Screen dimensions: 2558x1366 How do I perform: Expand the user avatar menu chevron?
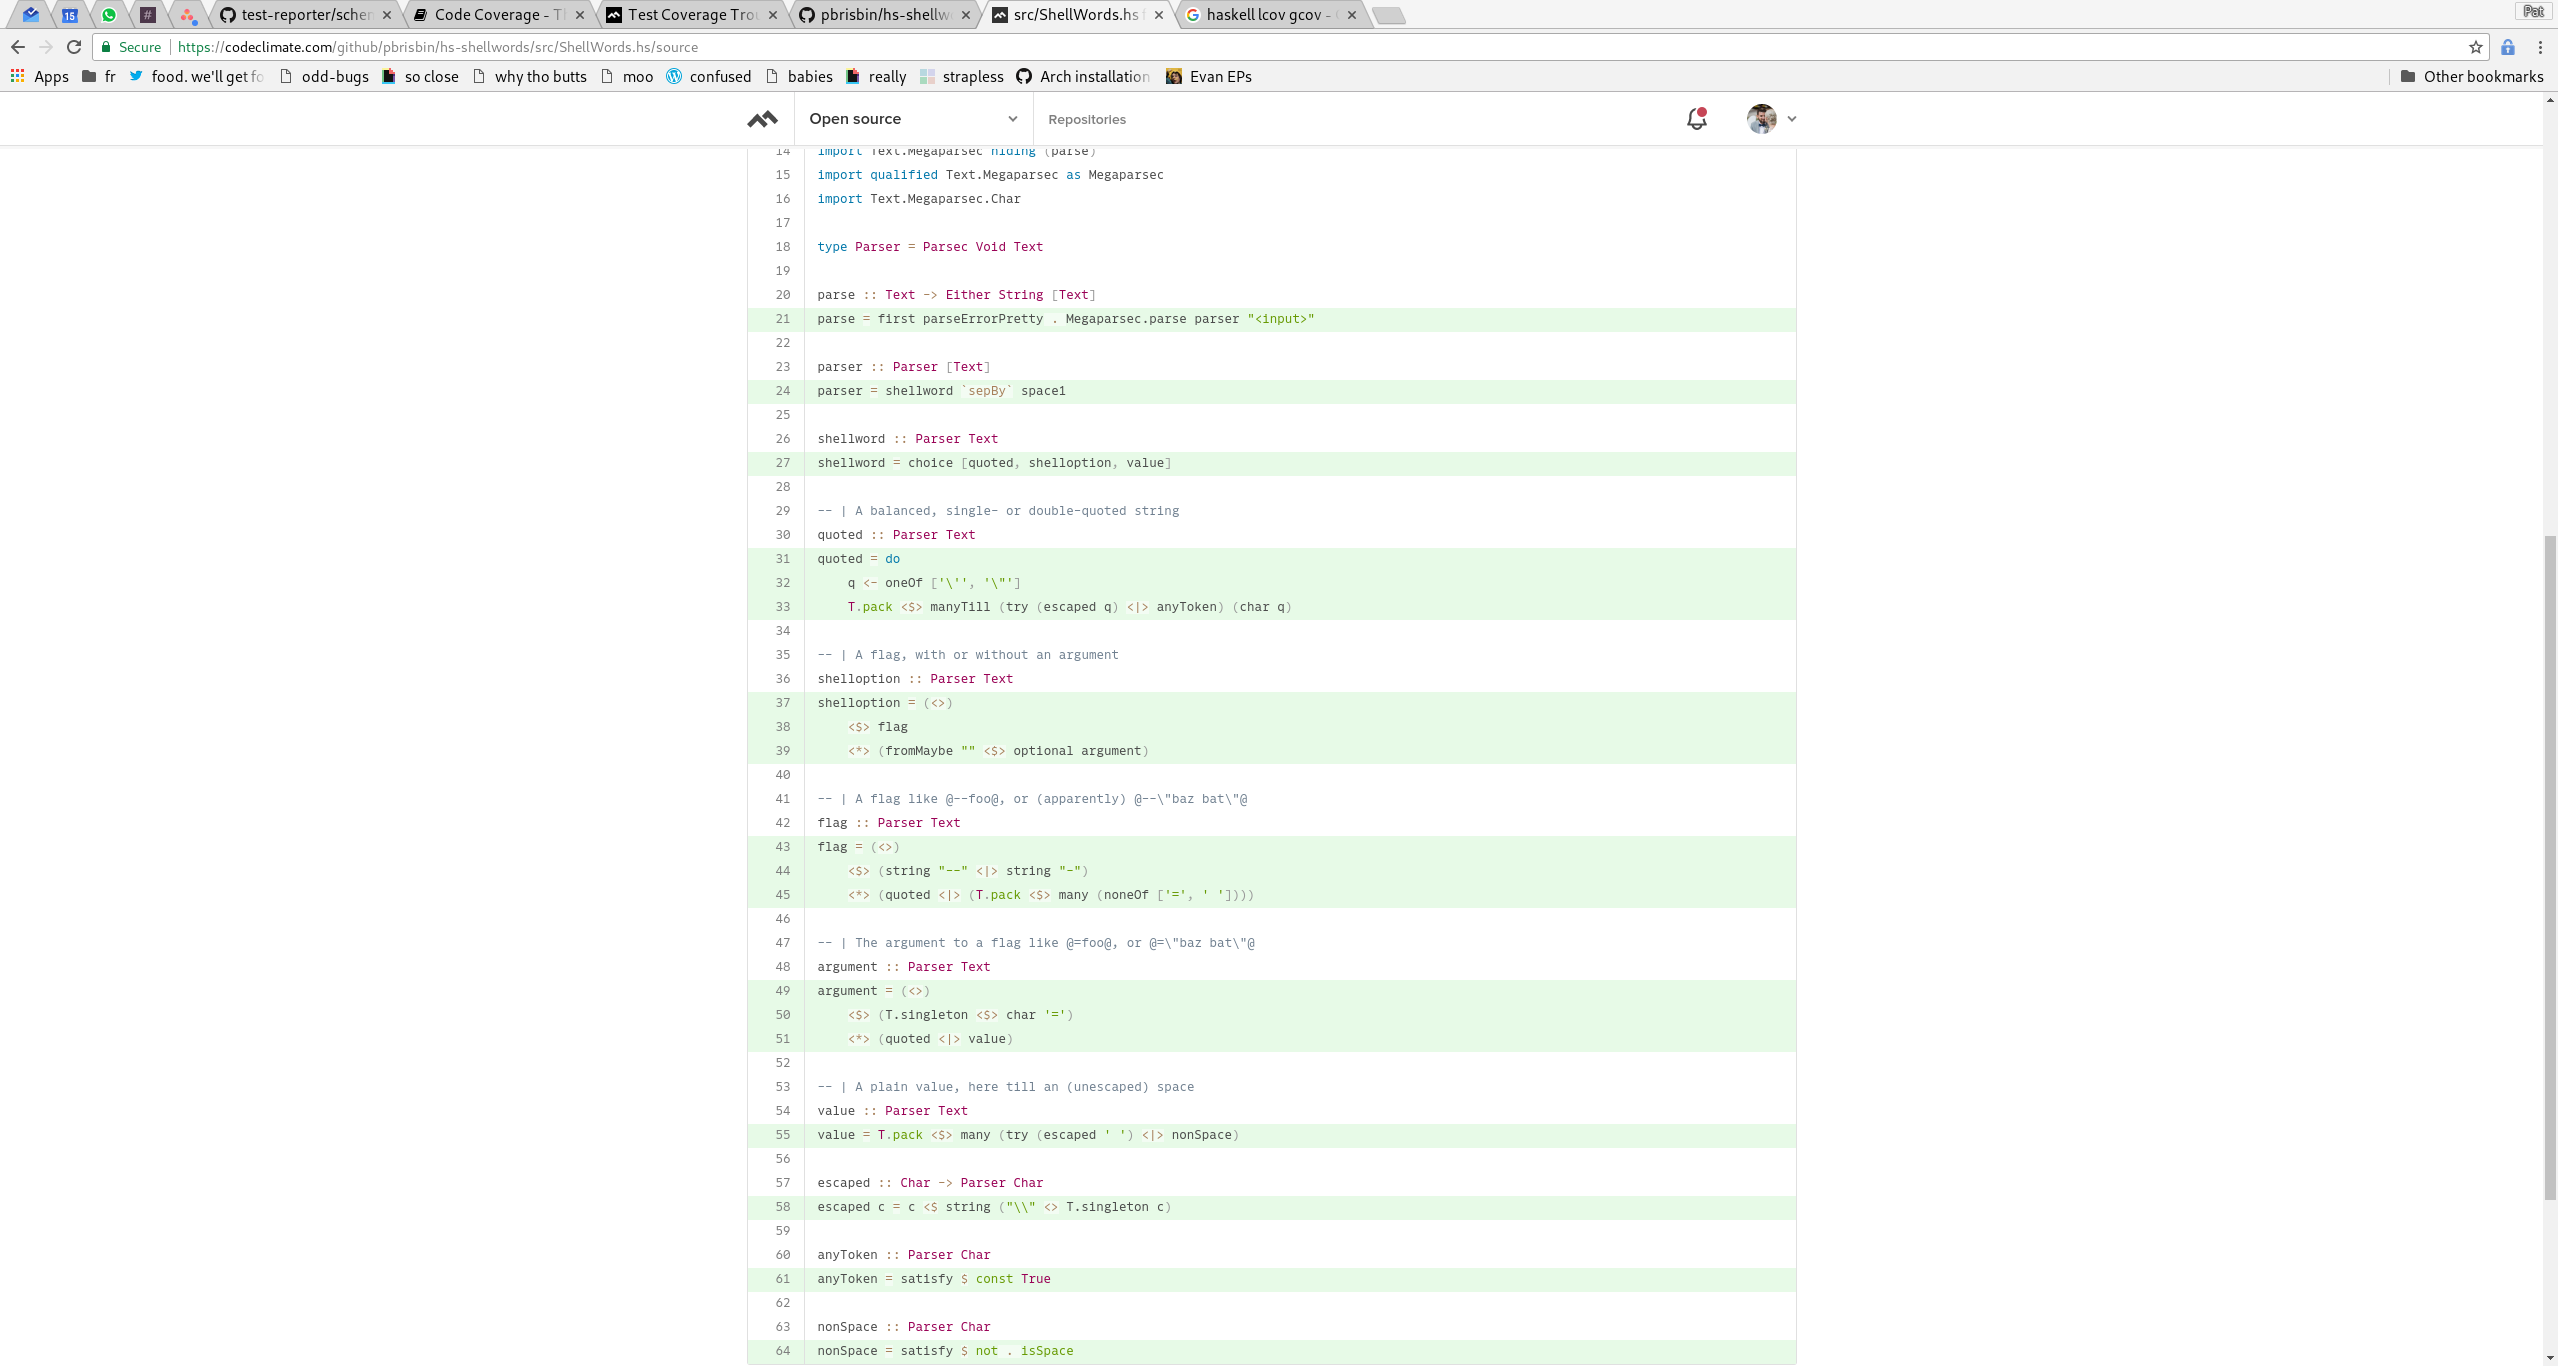pyautogui.click(x=1792, y=119)
